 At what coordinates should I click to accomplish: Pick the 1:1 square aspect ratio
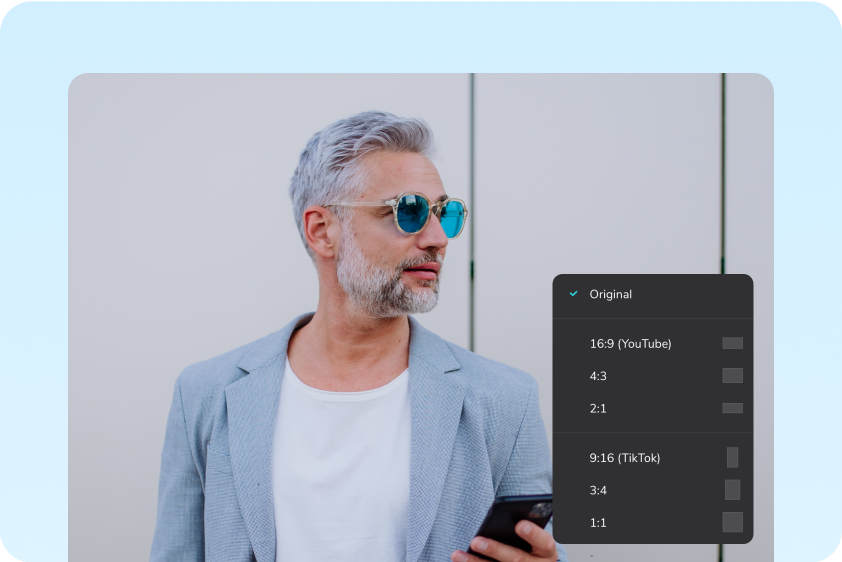[652, 522]
